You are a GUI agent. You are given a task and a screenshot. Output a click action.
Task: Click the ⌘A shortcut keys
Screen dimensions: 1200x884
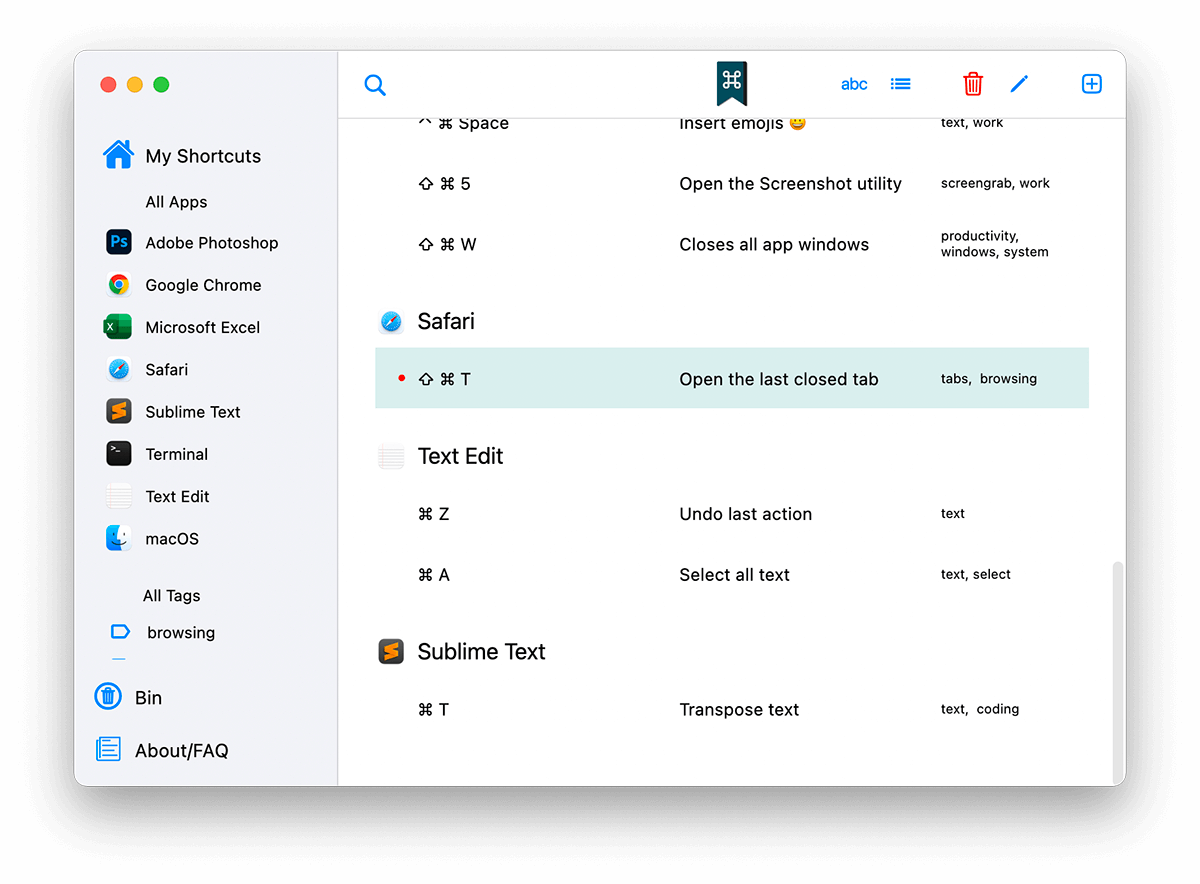coord(433,575)
